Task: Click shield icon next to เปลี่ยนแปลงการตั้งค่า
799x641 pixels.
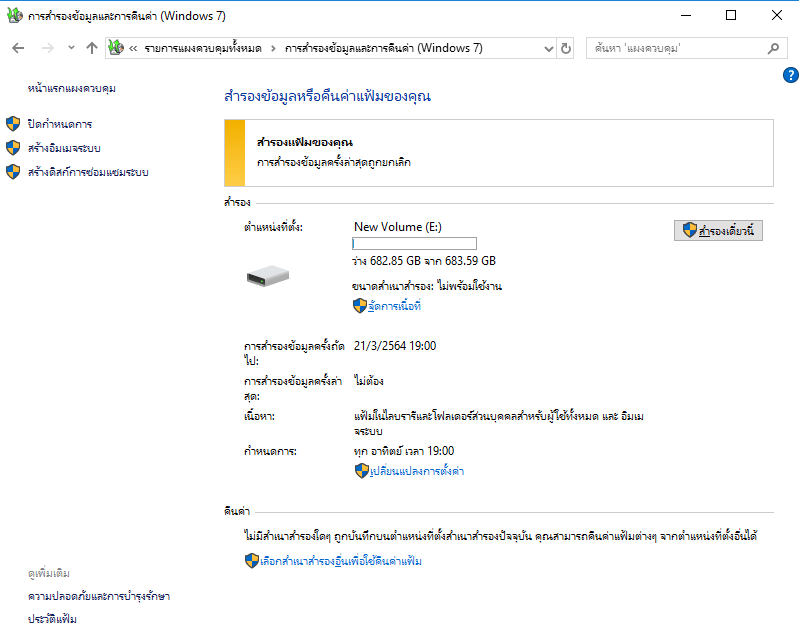Action: (362, 471)
